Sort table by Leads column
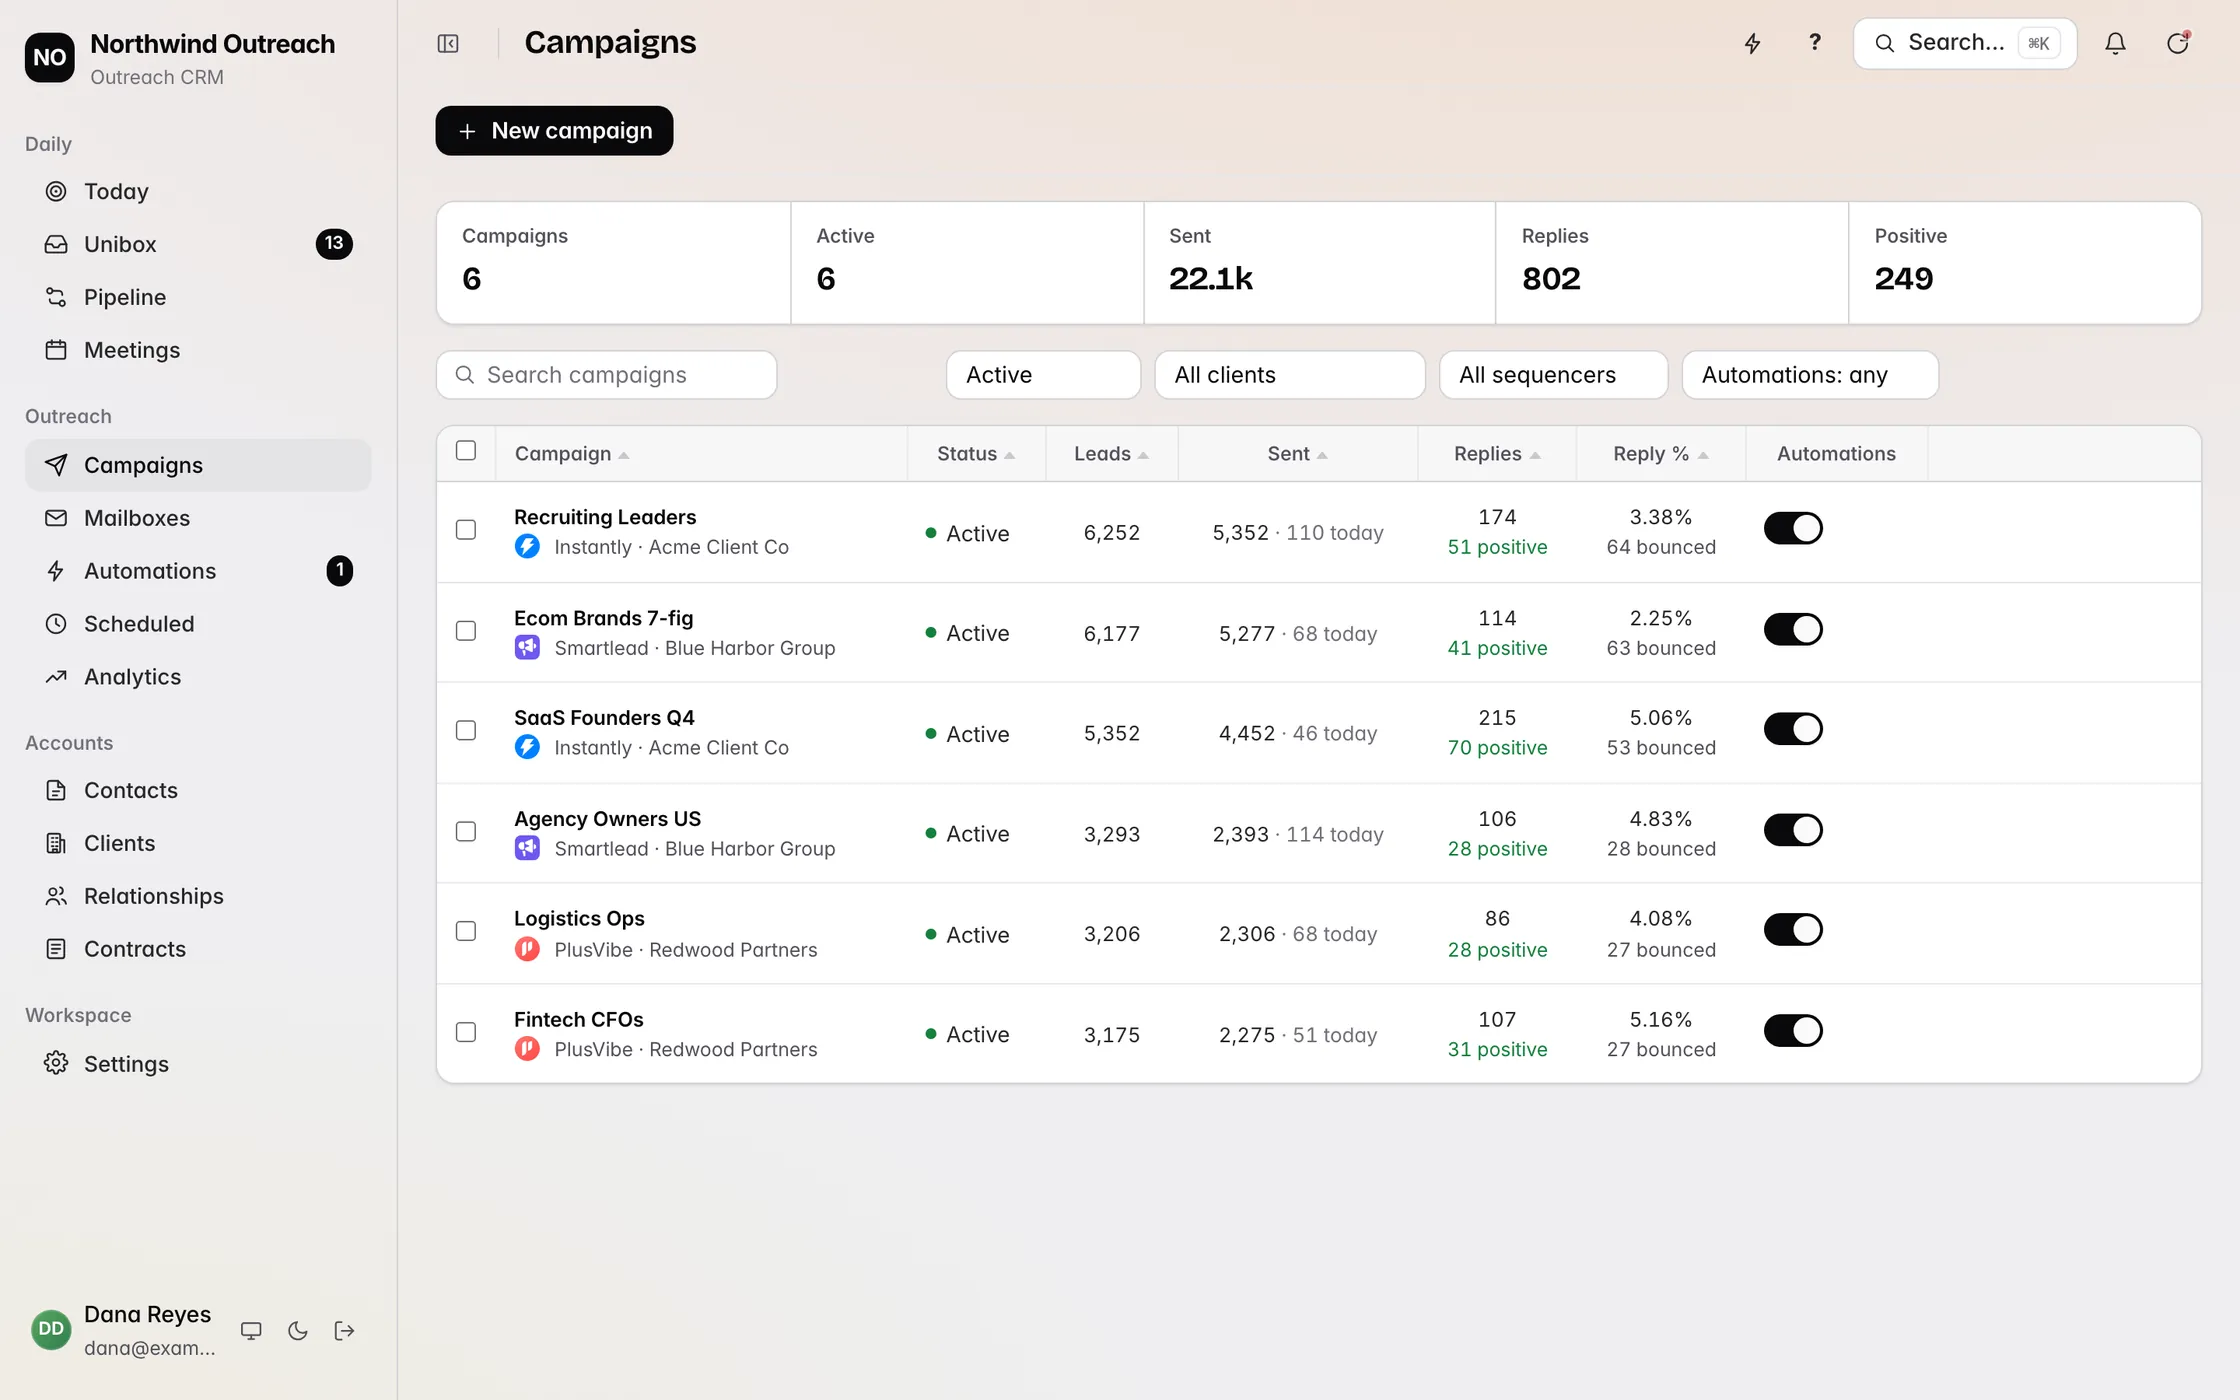Image resolution: width=2240 pixels, height=1400 pixels. tap(1111, 454)
